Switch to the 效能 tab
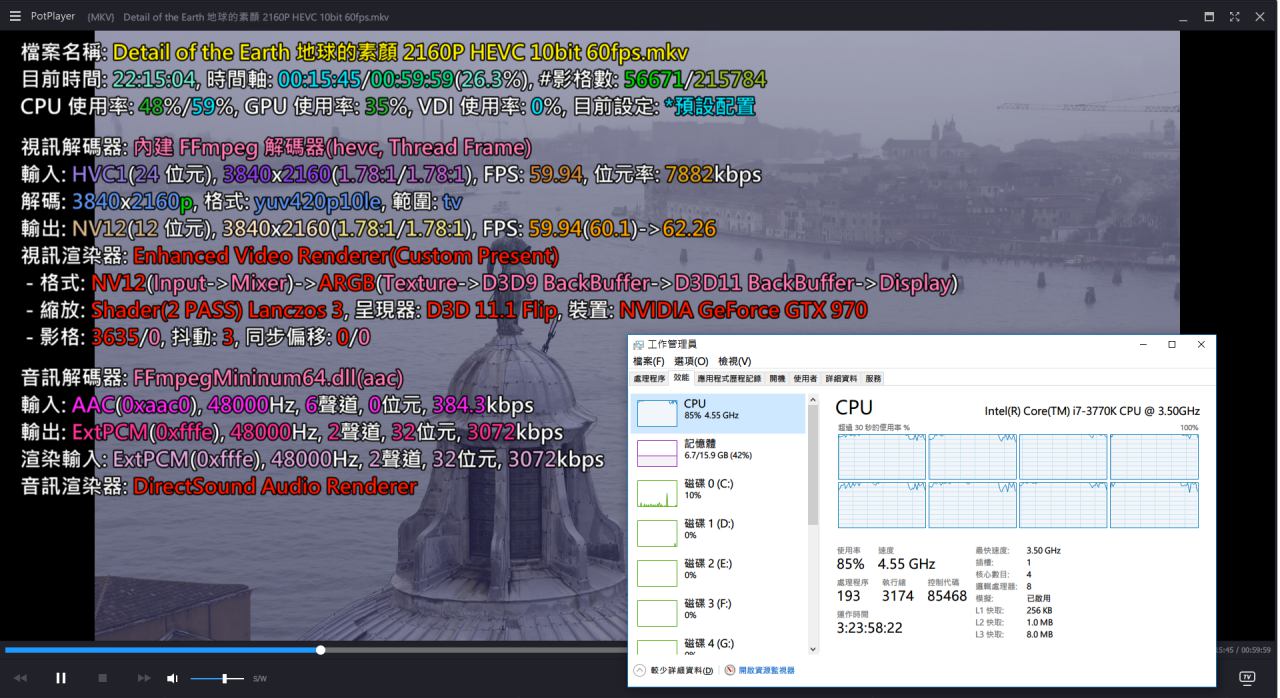Viewport: 1280px width, 698px height. coord(681,378)
